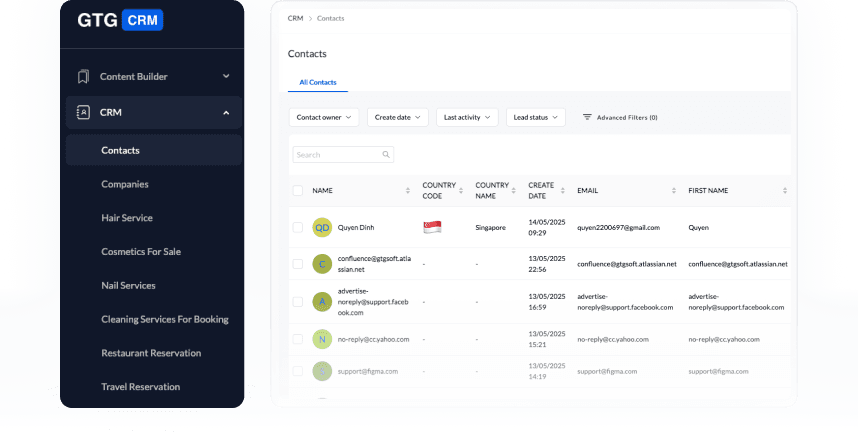Toggle the select-all checkbox in table header
858x432 pixels.
[298, 191]
